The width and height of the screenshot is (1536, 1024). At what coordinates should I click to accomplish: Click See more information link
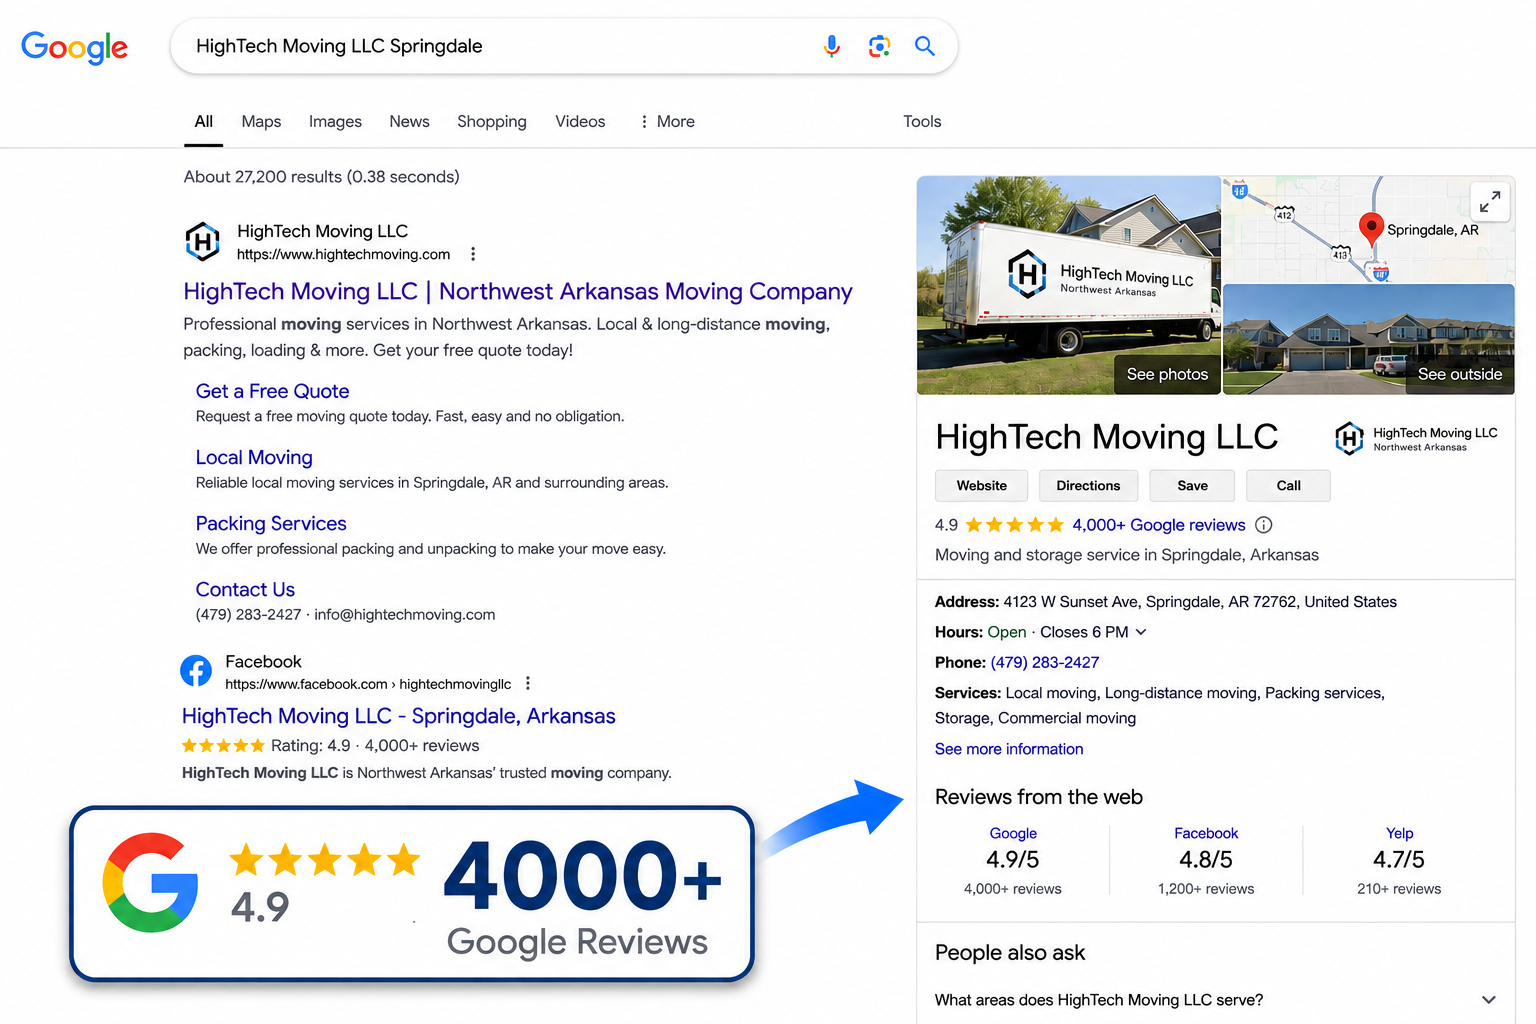1009,749
